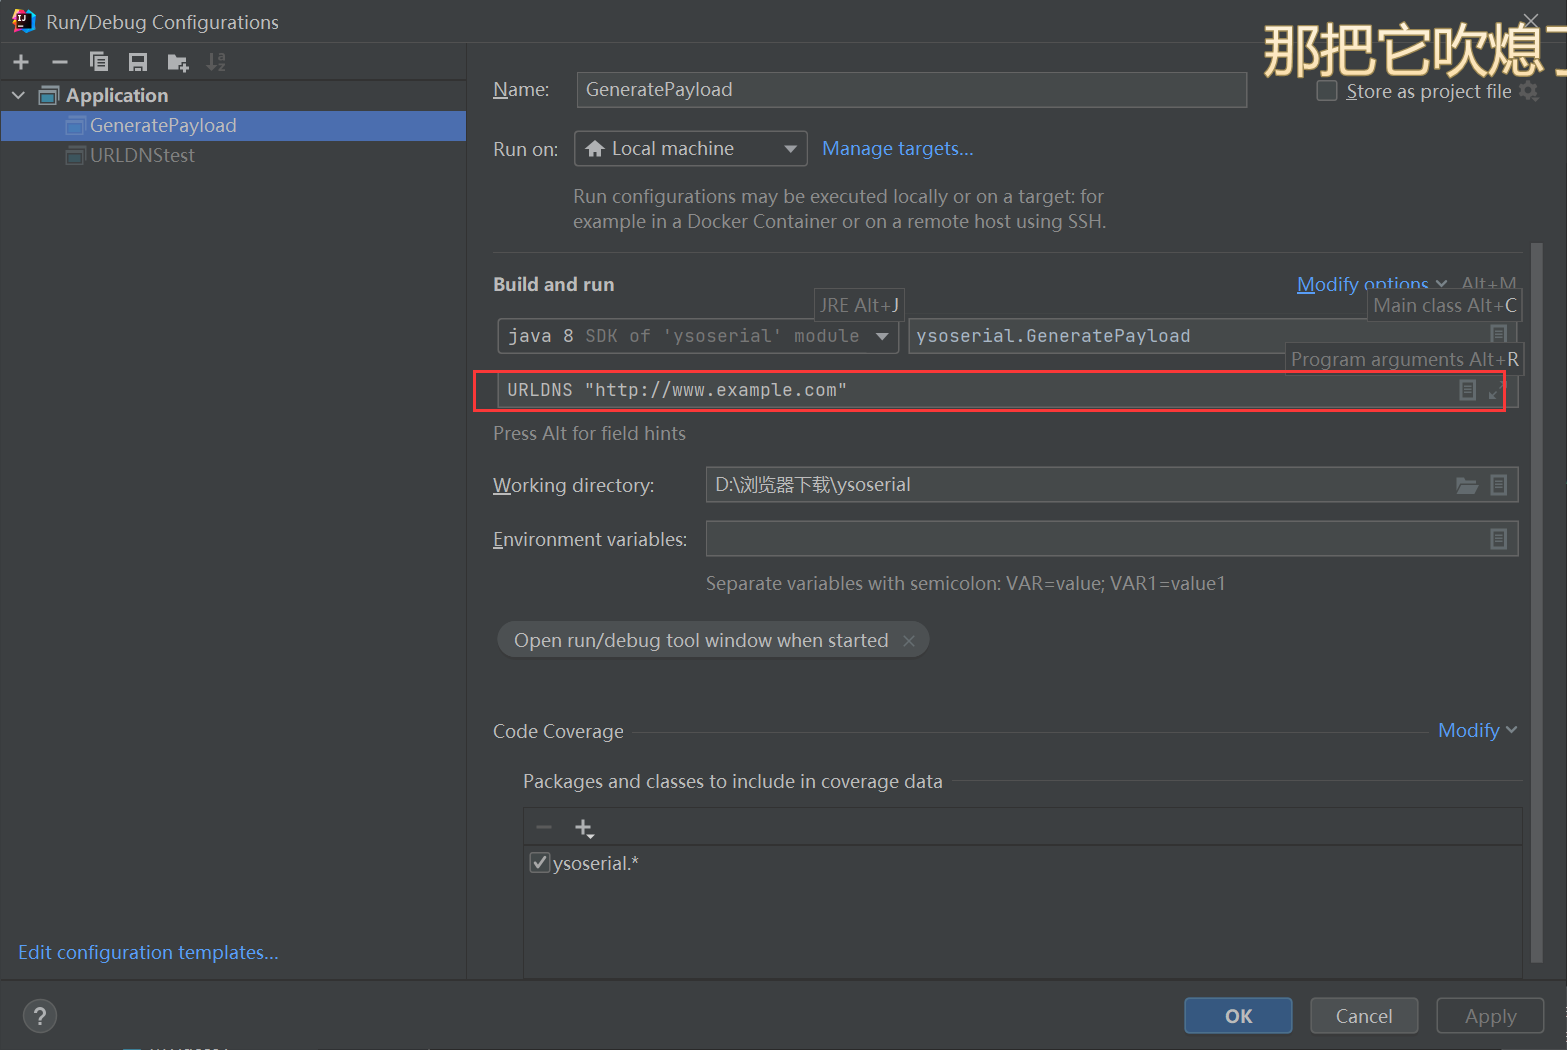Select URLDNStest configuration in tree
Screen dimensions: 1567x1050
point(142,155)
